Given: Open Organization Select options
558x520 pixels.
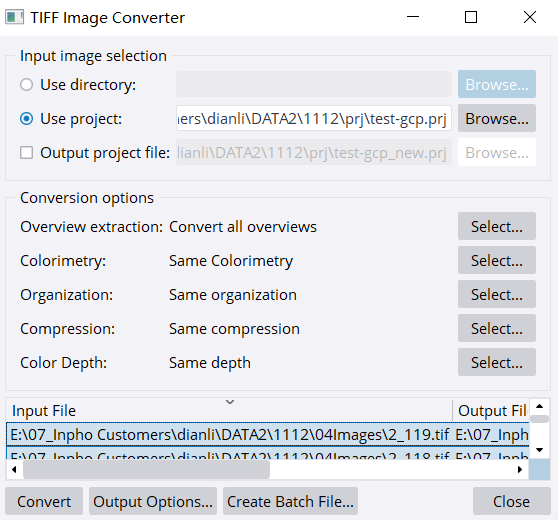Looking at the screenshot, I should [497, 294].
